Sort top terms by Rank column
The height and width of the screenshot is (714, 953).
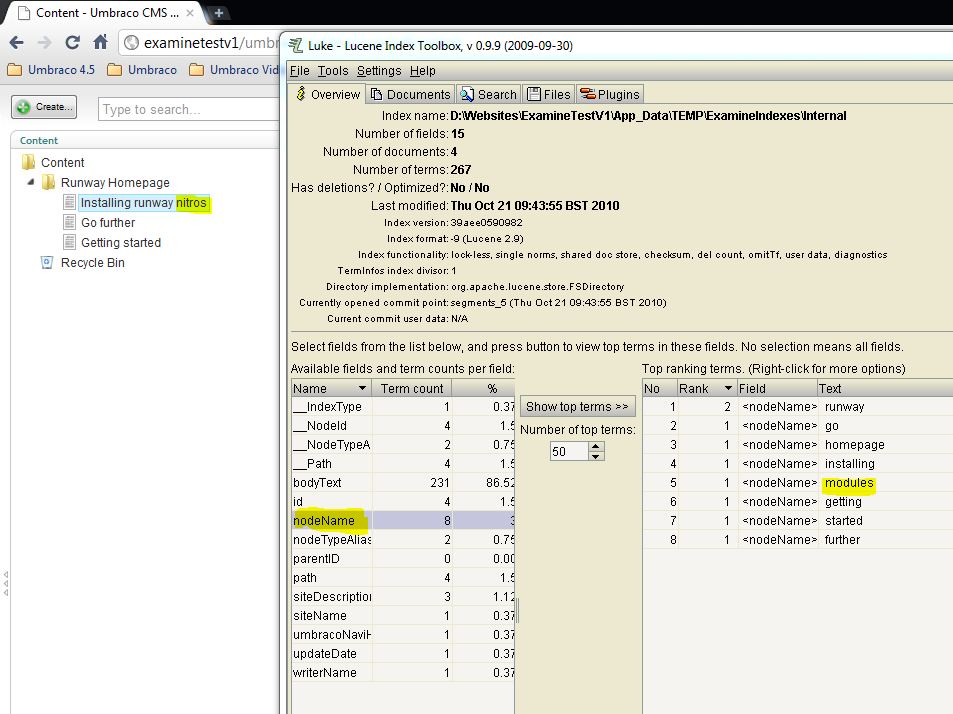(x=705, y=388)
